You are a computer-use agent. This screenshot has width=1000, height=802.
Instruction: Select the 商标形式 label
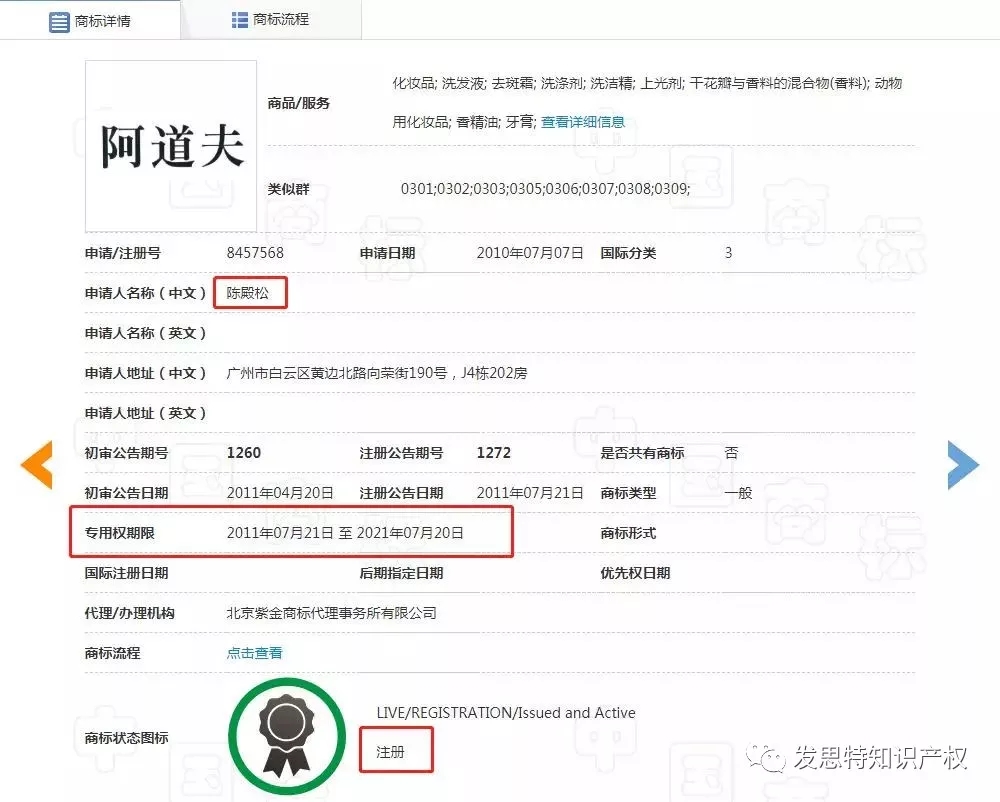628,533
